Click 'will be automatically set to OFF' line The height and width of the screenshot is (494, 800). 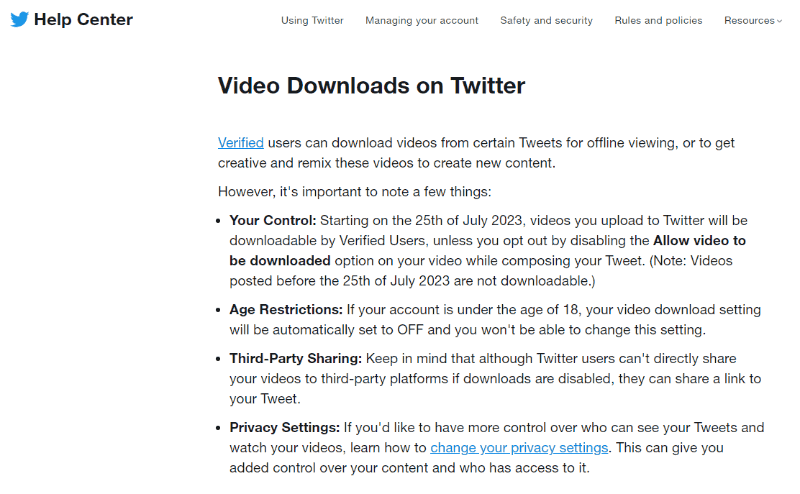coord(467,330)
